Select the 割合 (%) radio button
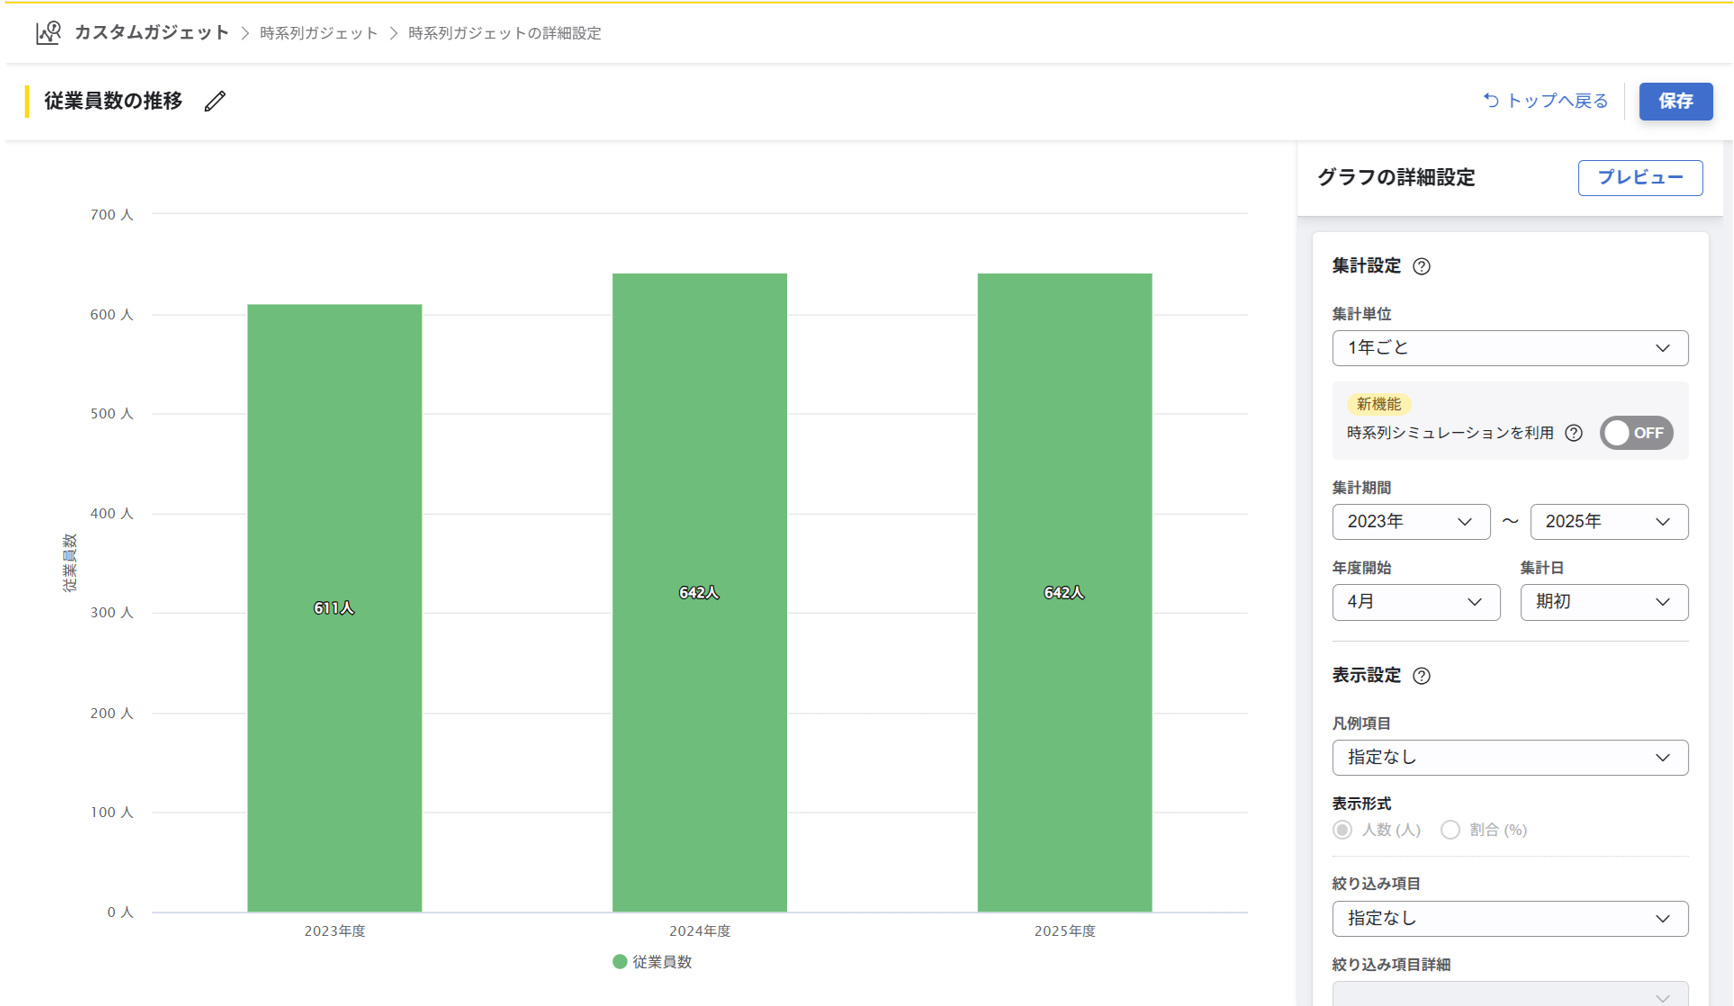This screenshot has height=1006, width=1734. coord(1450,830)
